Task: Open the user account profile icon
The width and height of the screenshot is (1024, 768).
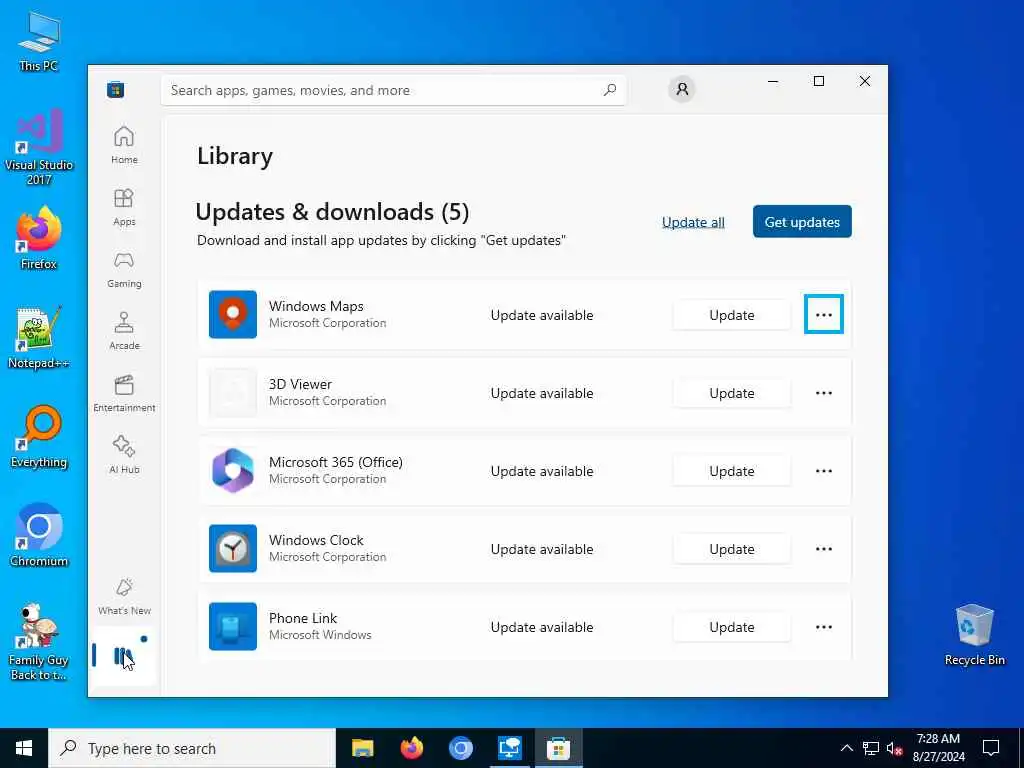Action: point(682,89)
